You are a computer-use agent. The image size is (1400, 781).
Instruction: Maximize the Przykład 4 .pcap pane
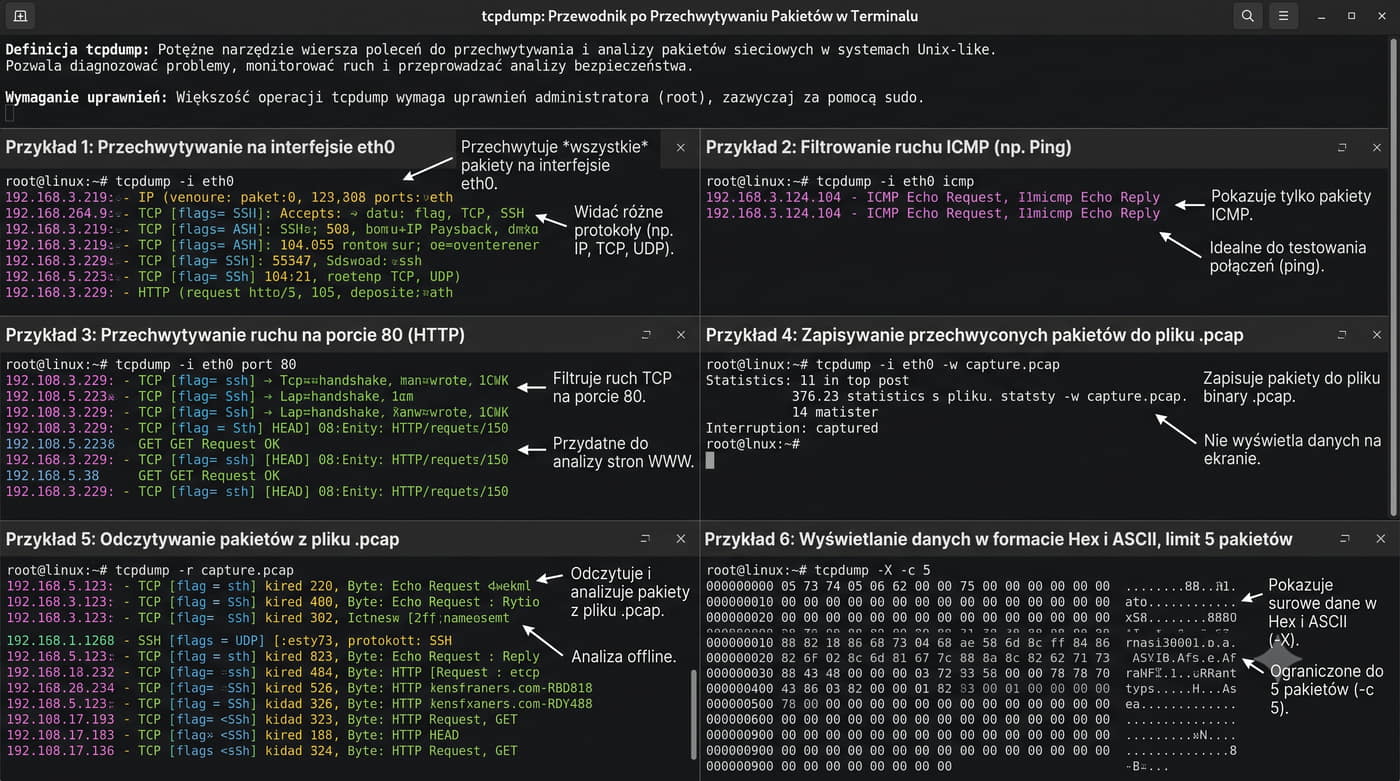[1343, 334]
